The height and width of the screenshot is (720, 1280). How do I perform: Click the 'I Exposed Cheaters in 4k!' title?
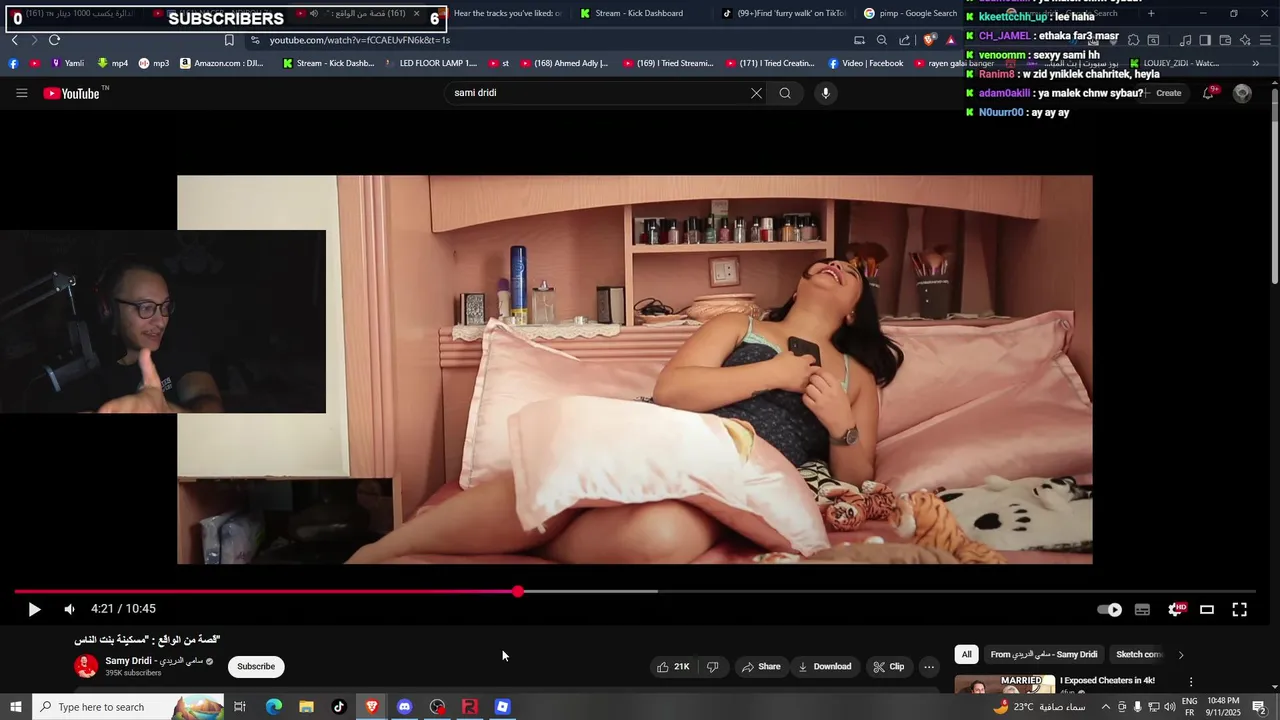1107,681
